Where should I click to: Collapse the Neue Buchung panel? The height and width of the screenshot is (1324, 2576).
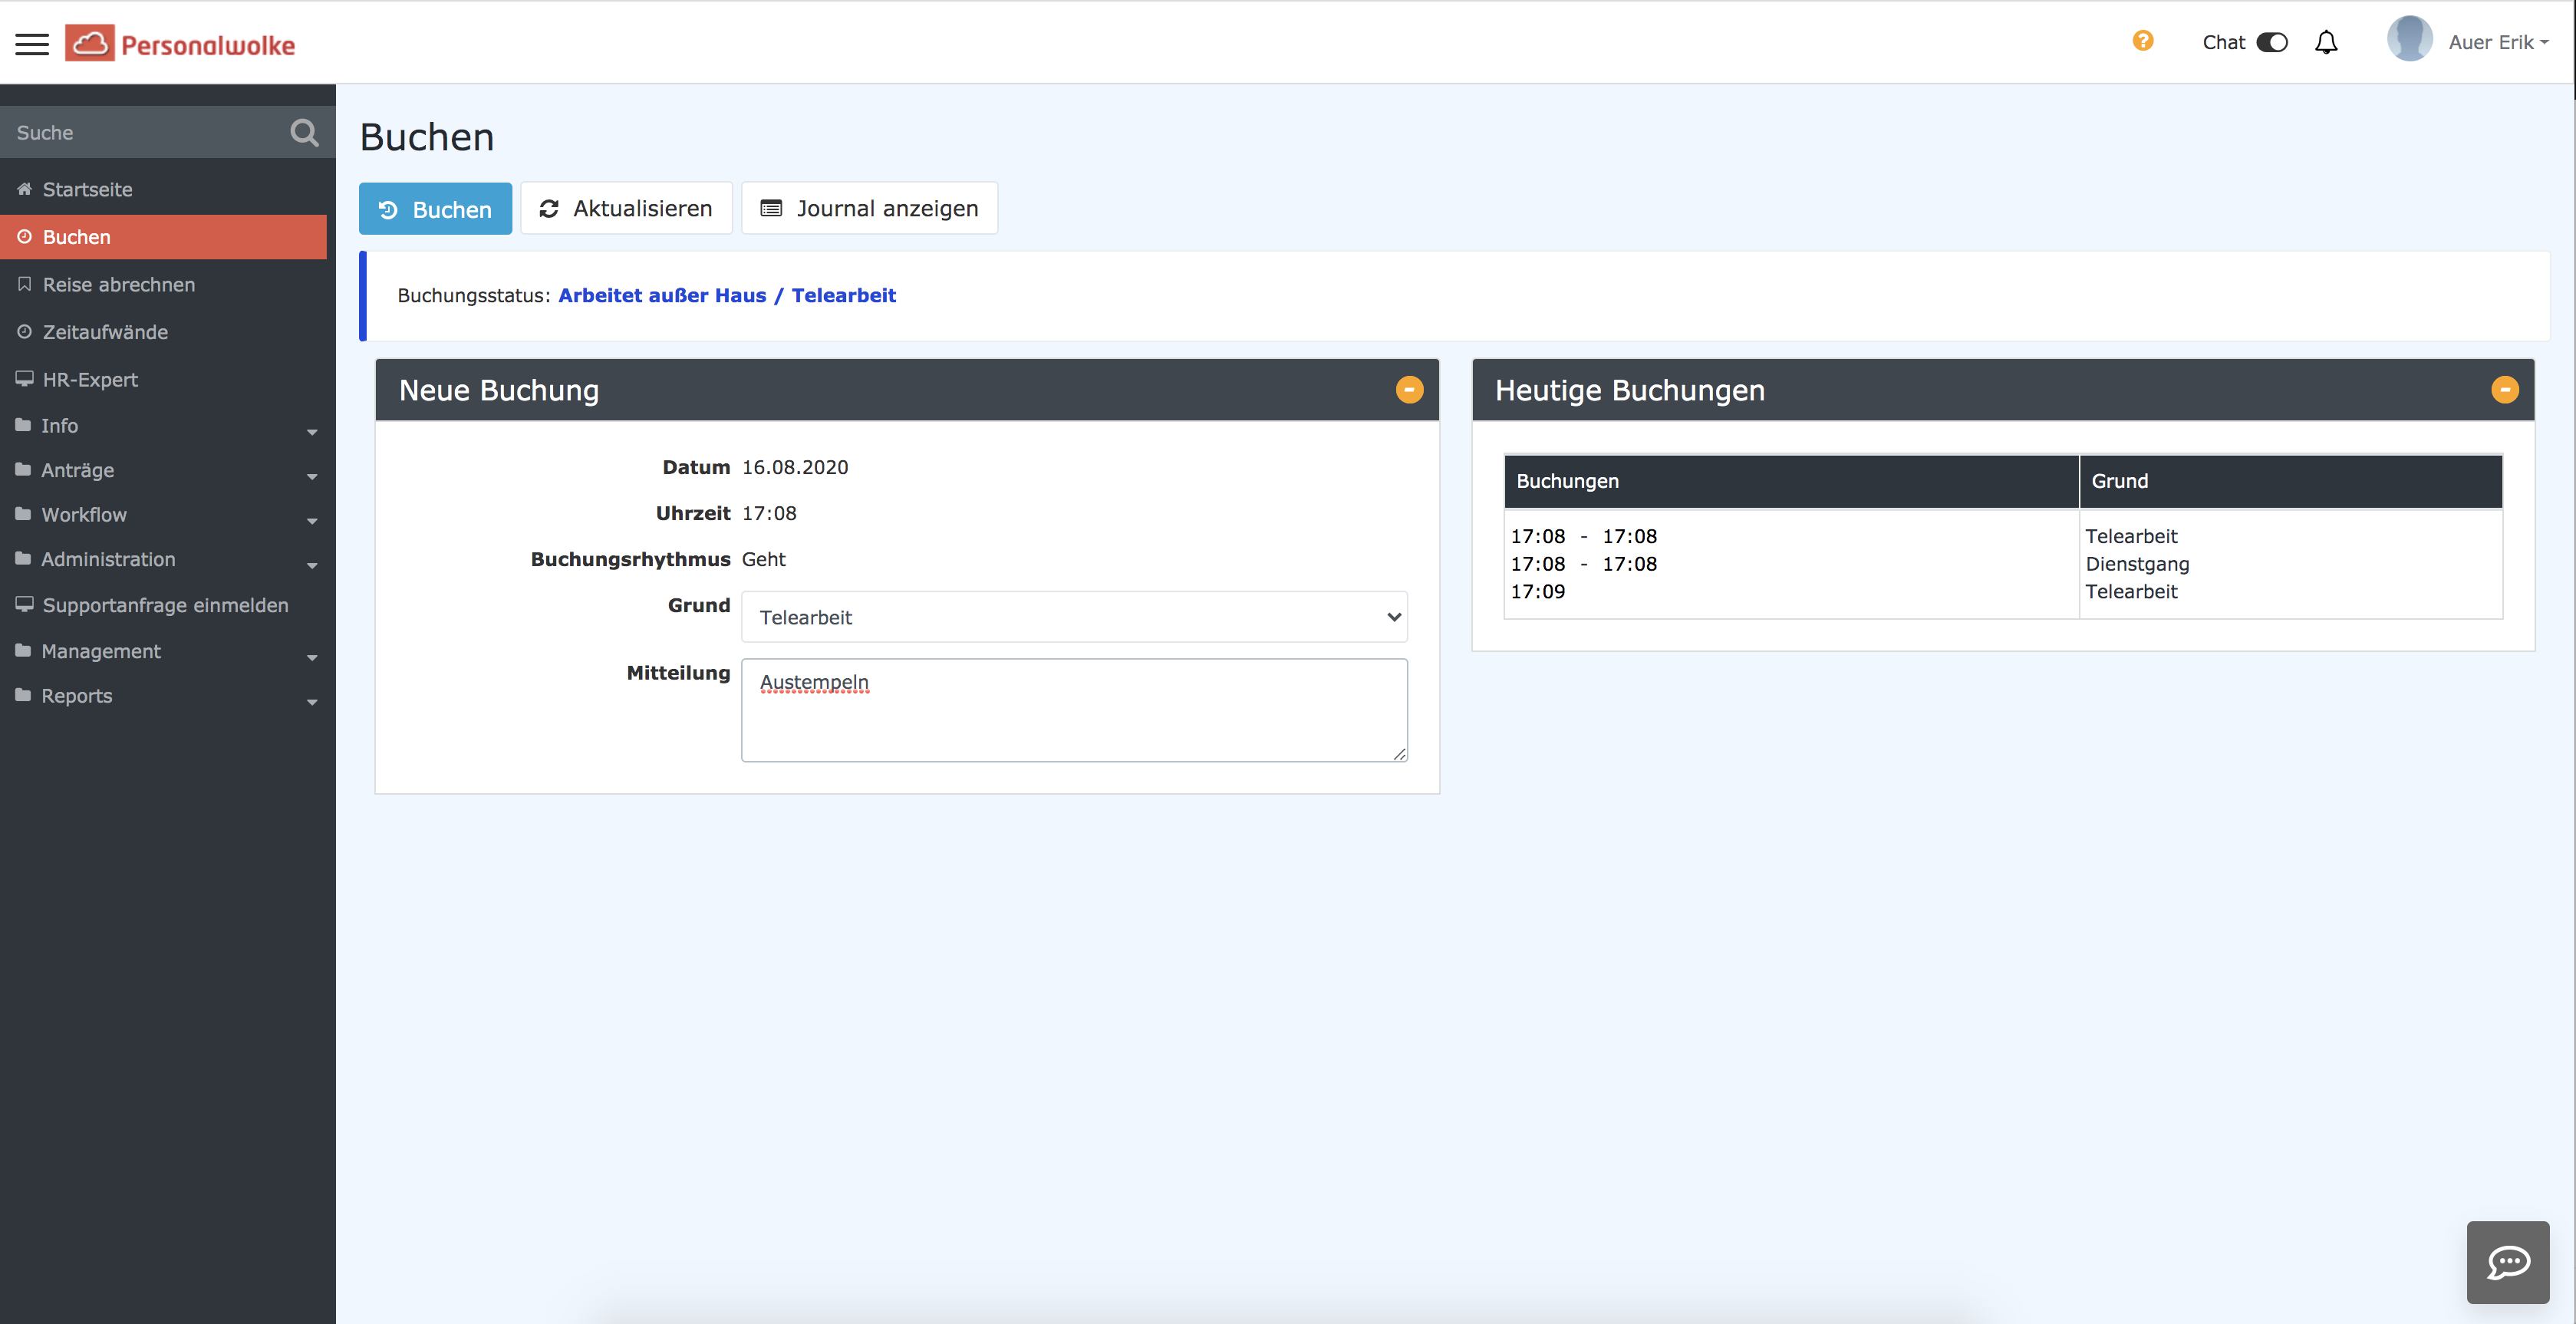click(1409, 389)
